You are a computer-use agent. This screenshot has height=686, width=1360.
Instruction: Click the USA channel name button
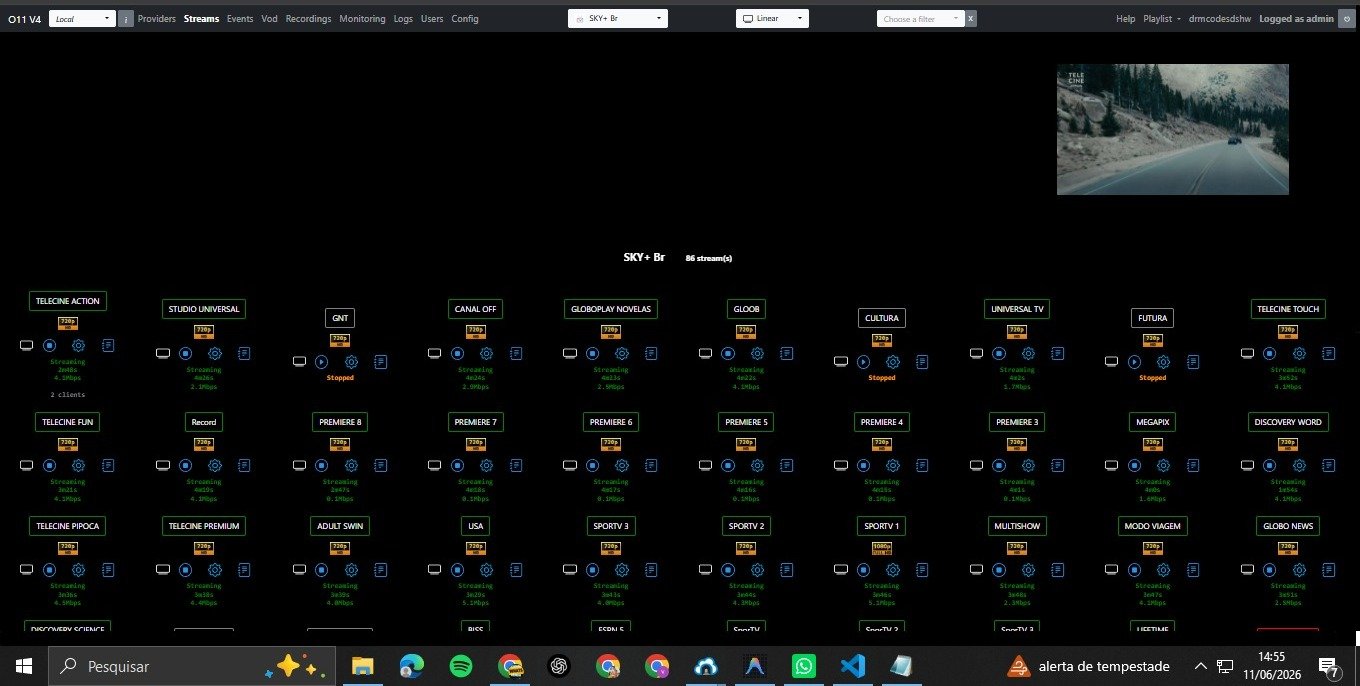pyautogui.click(x=475, y=525)
